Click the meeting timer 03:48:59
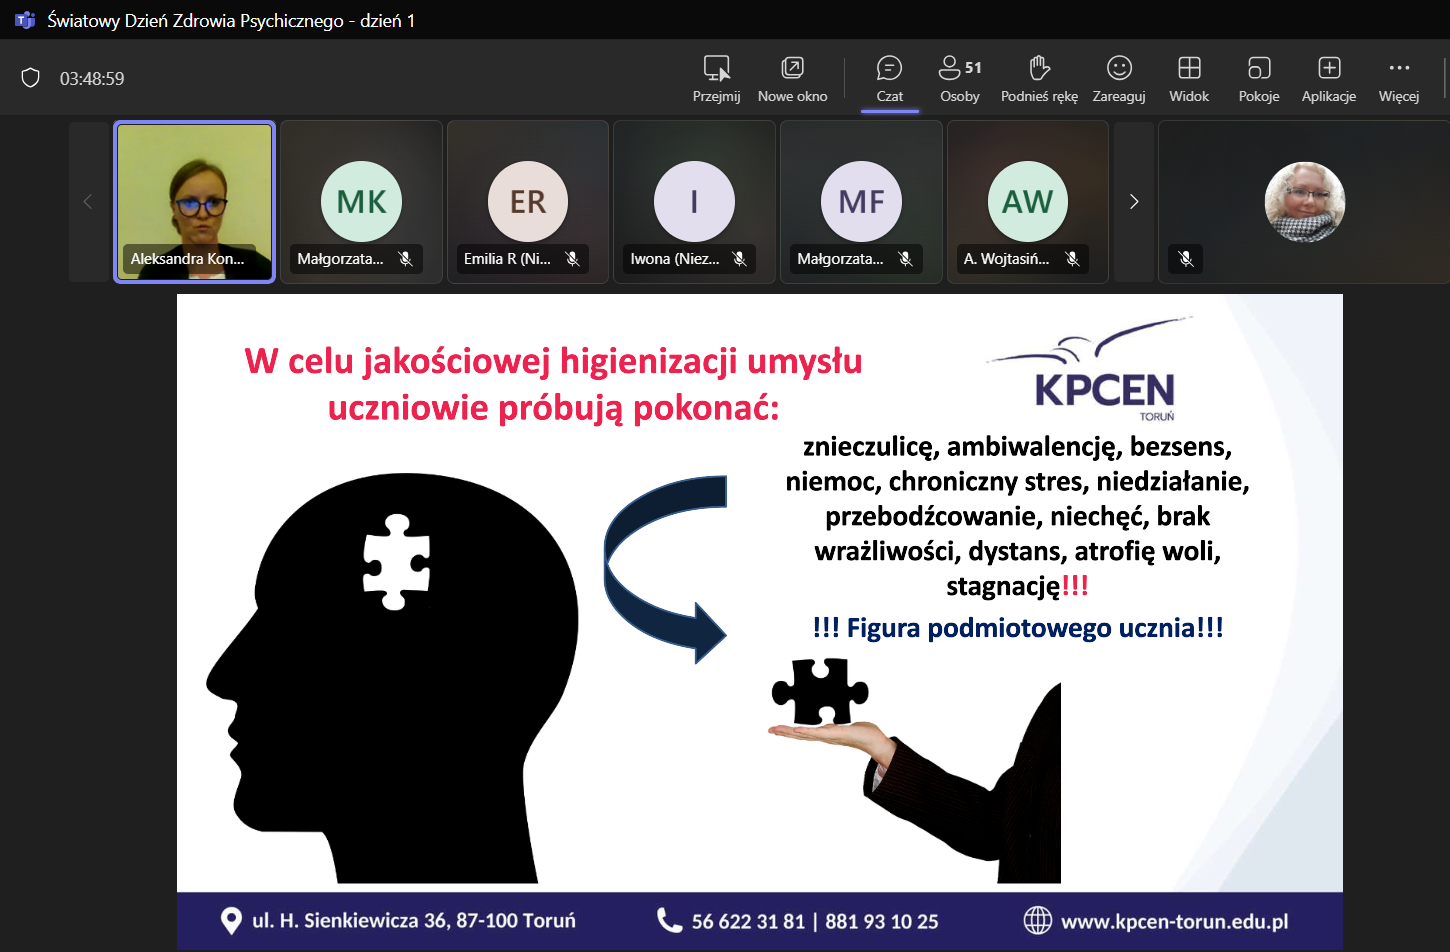The height and width of the screenshot is (952, 1450). (92, 78)
